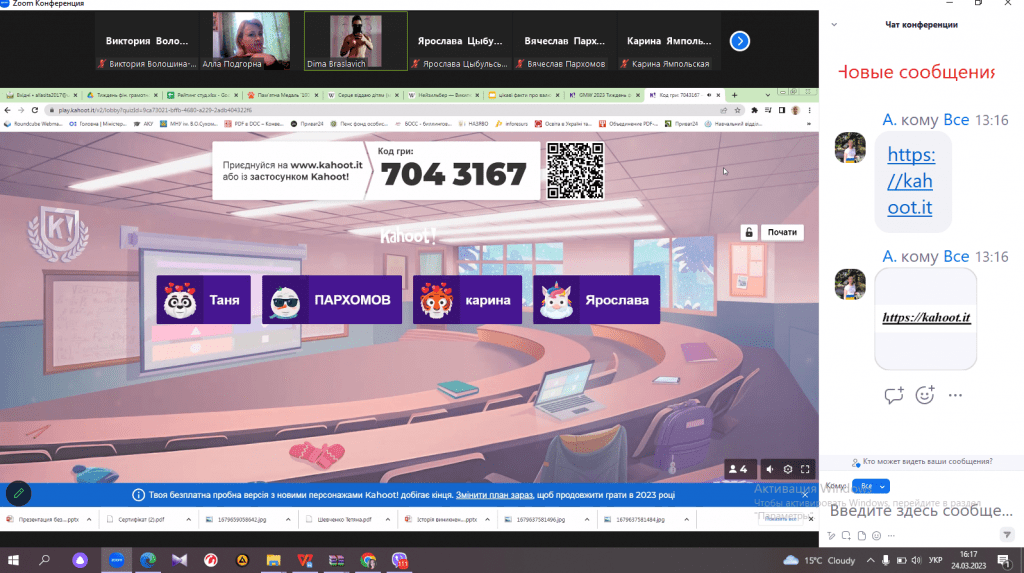1024x573 pixels.
Task: Open Kahoot settings gear icon
Action: point(788,469)
